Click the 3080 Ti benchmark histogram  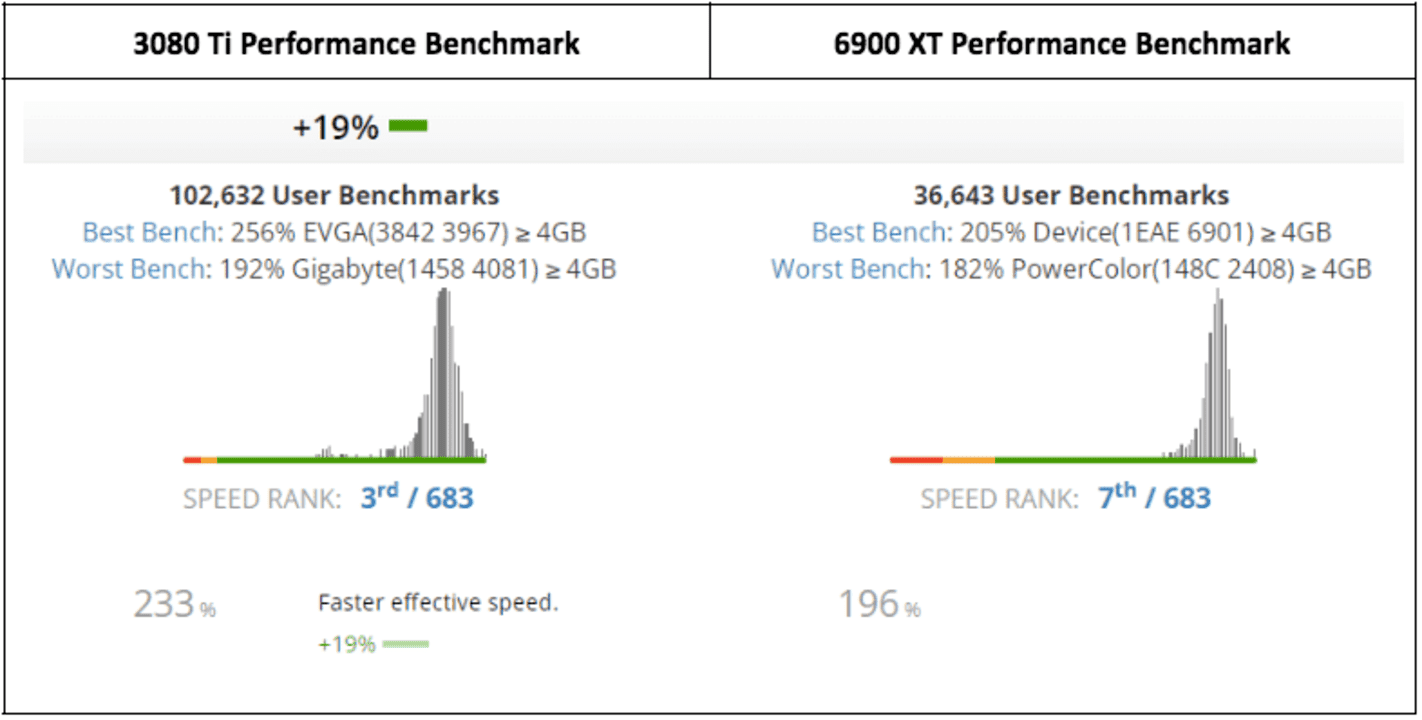335,375
